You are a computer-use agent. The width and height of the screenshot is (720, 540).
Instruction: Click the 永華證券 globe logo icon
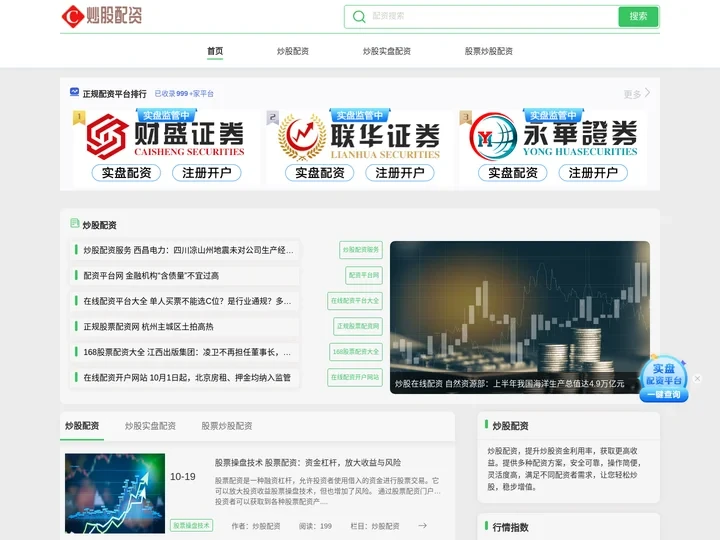pos(494,137)
